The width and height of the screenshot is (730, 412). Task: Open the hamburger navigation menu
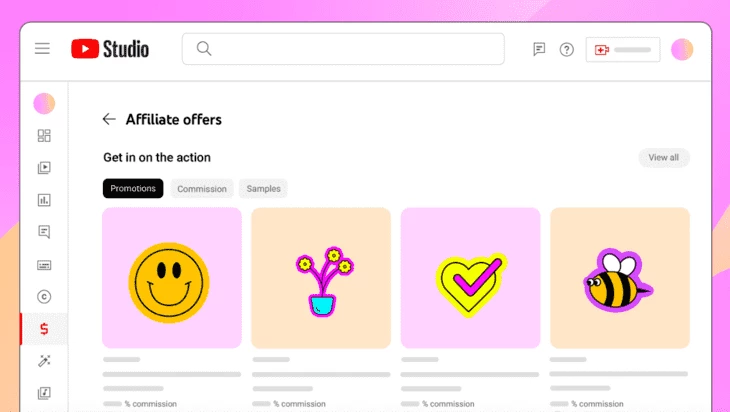point(42,48)
